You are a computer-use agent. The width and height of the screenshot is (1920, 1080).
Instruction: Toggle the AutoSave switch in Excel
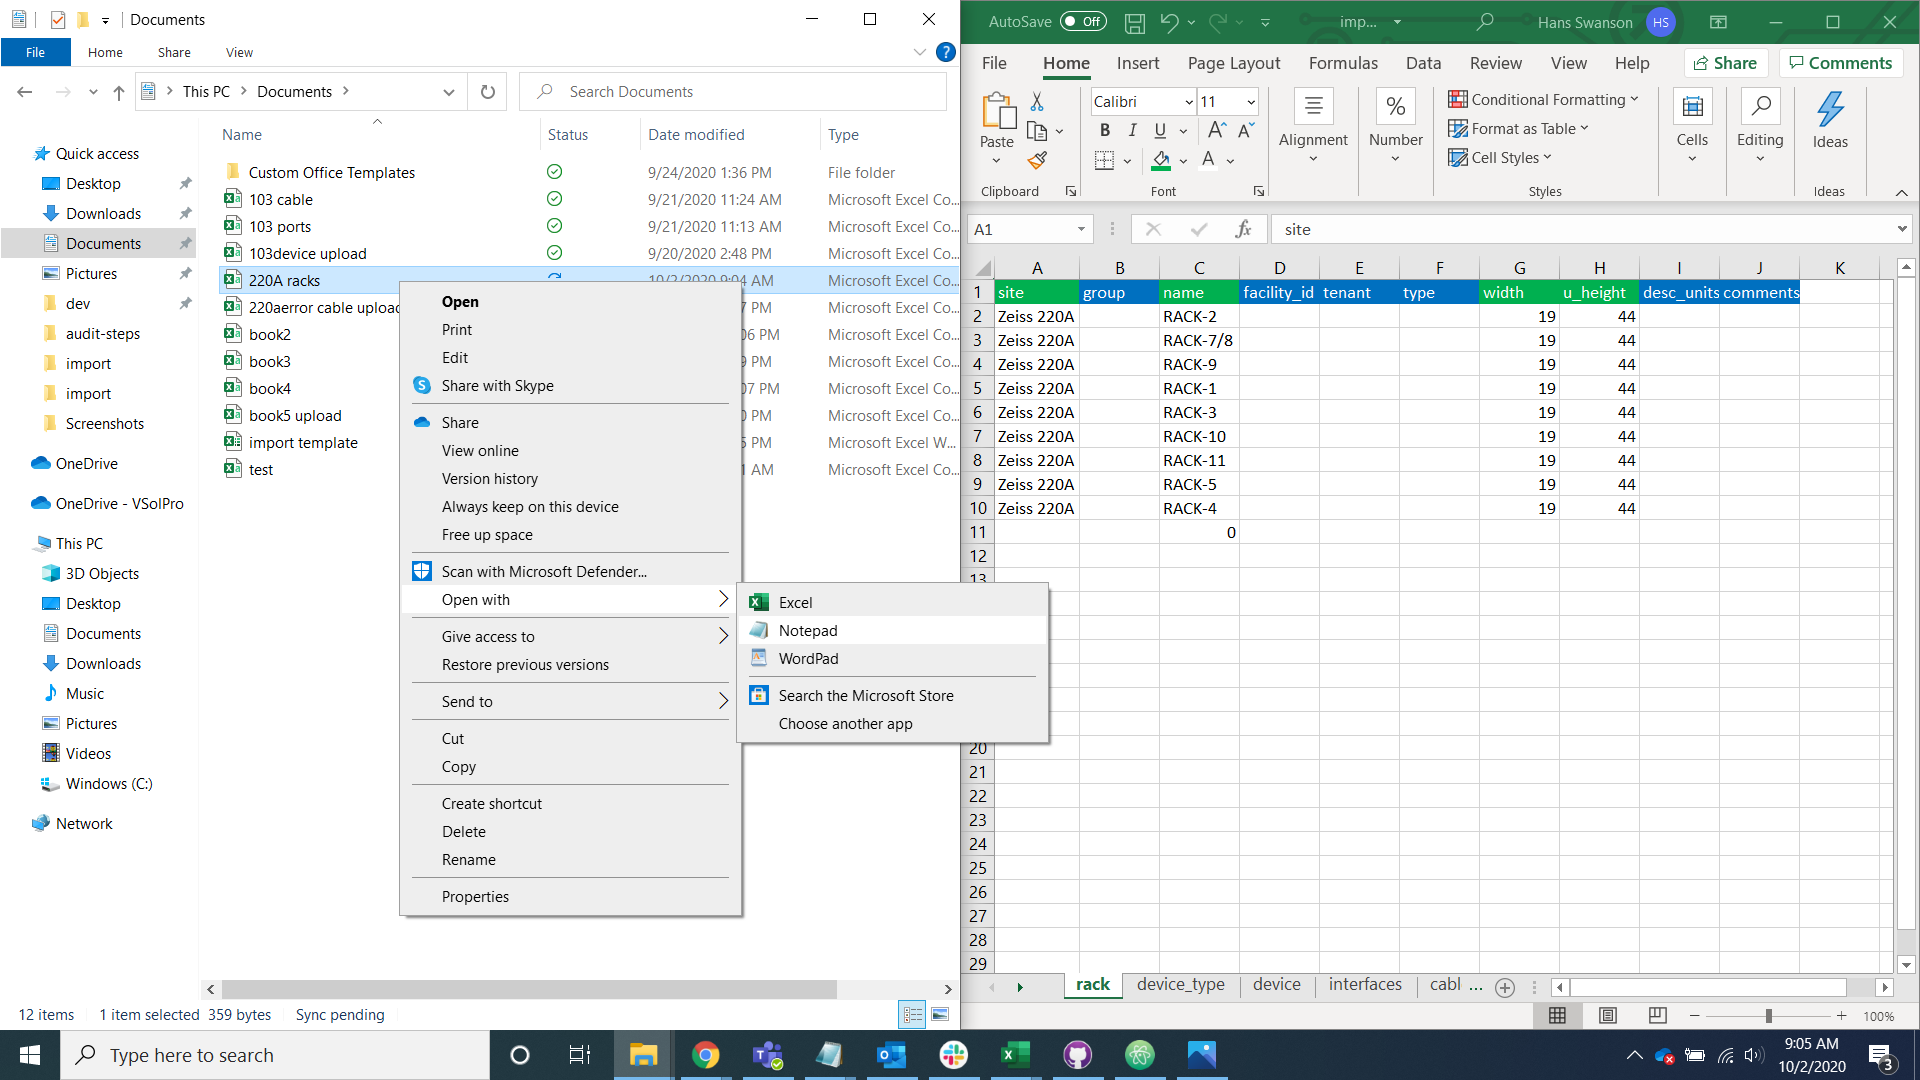(1083, 22)
